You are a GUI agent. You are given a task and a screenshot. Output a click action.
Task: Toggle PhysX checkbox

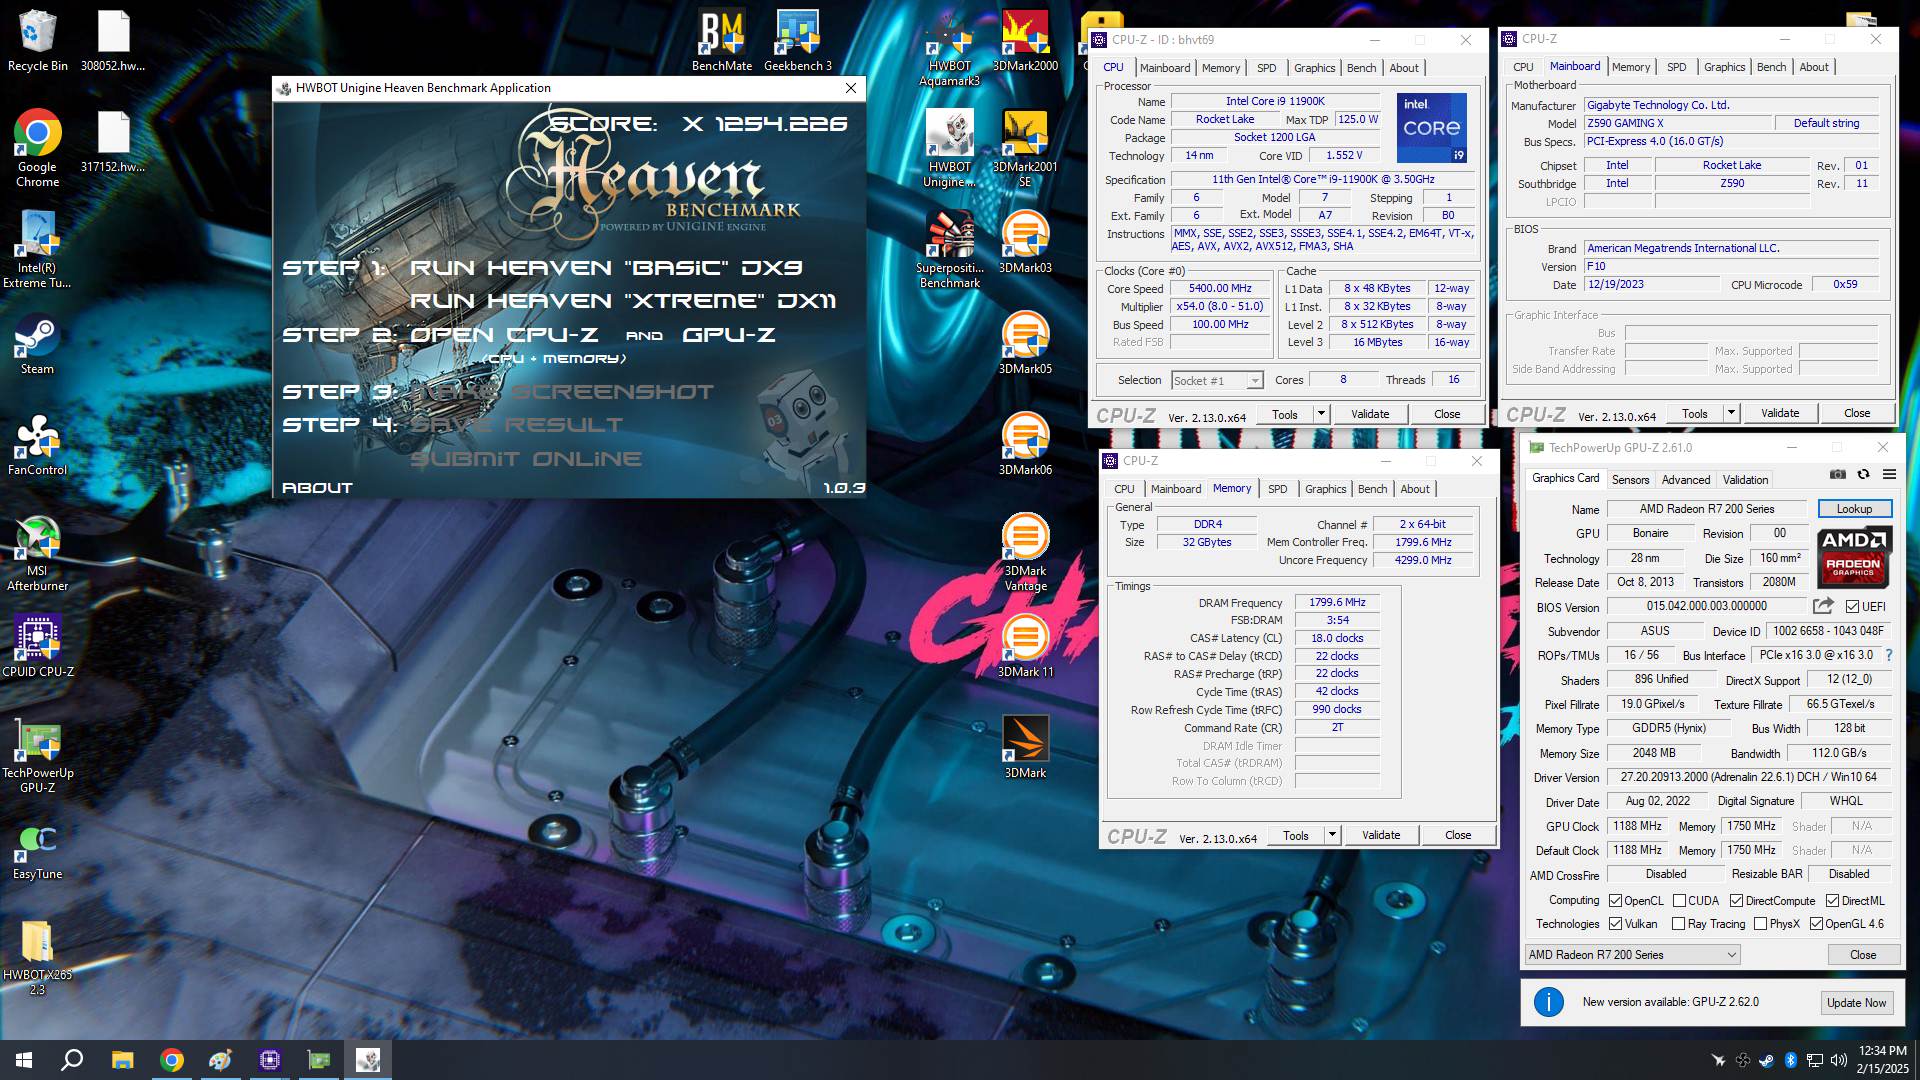pos(1761,924)
